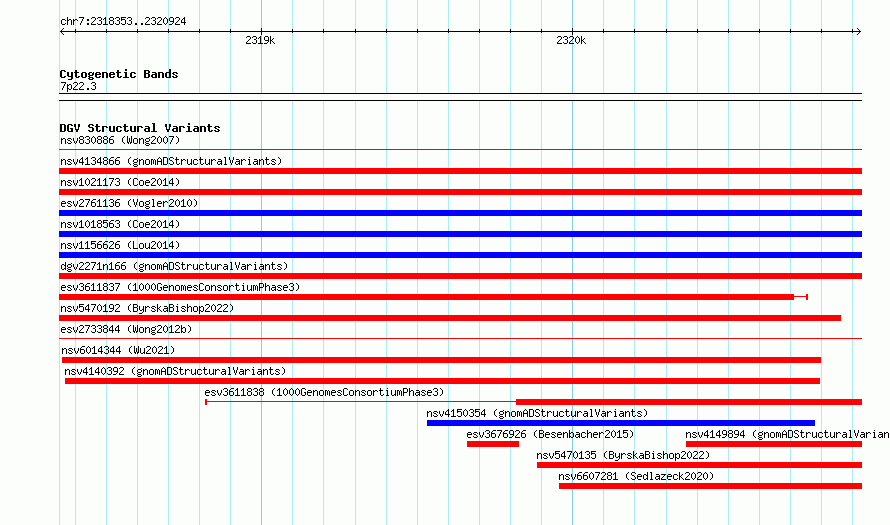
Task: Click the esv3611838 thick red bar
Action: pyautogui.click(x=689, y=402)
